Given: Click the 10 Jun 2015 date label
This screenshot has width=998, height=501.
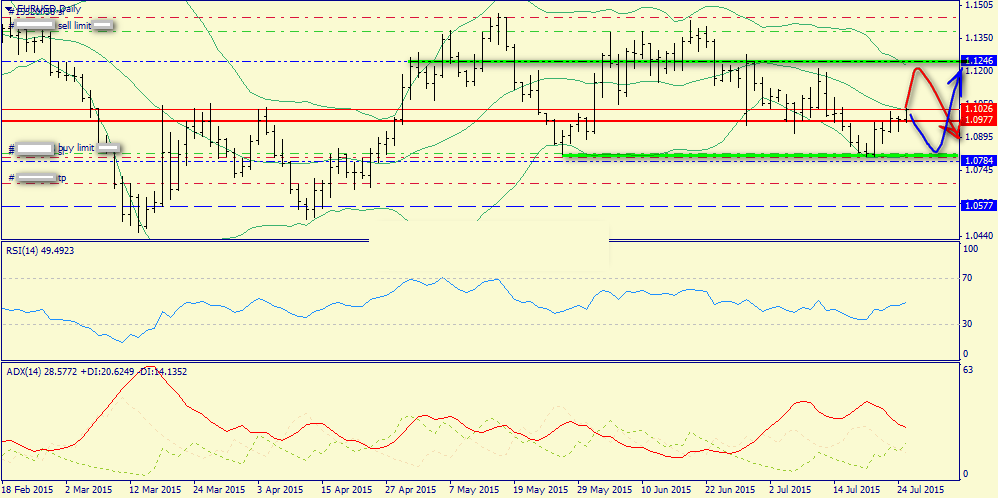Looking at the screenshot, I should tap(667, 490).
